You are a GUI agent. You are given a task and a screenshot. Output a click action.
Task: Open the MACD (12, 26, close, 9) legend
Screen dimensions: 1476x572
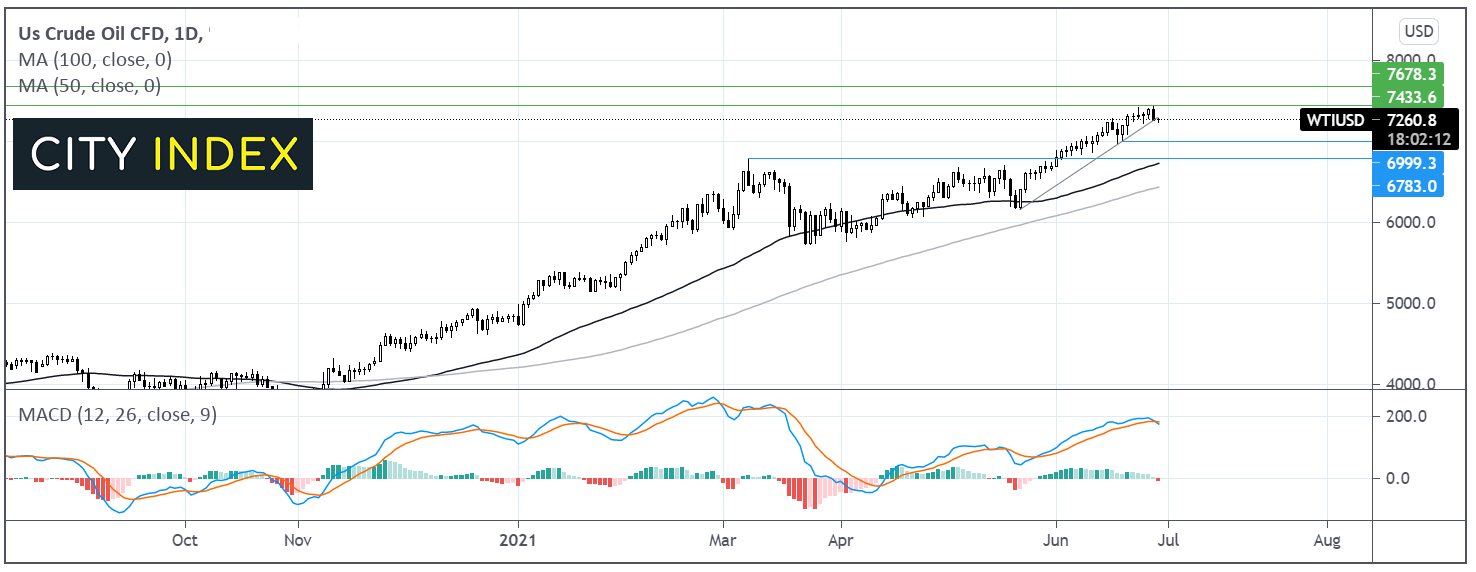click(x=117, y=414)
